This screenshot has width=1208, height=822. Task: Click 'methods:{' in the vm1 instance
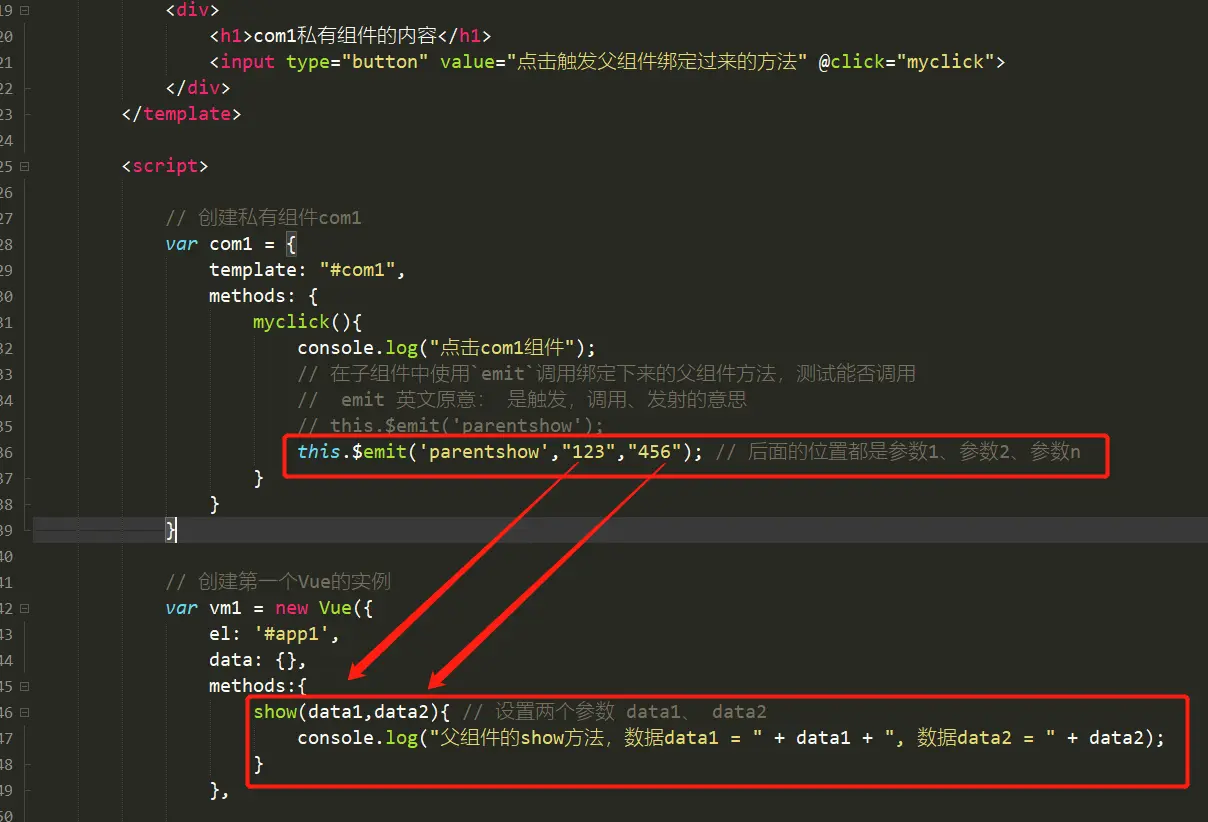tap(258, 686)
